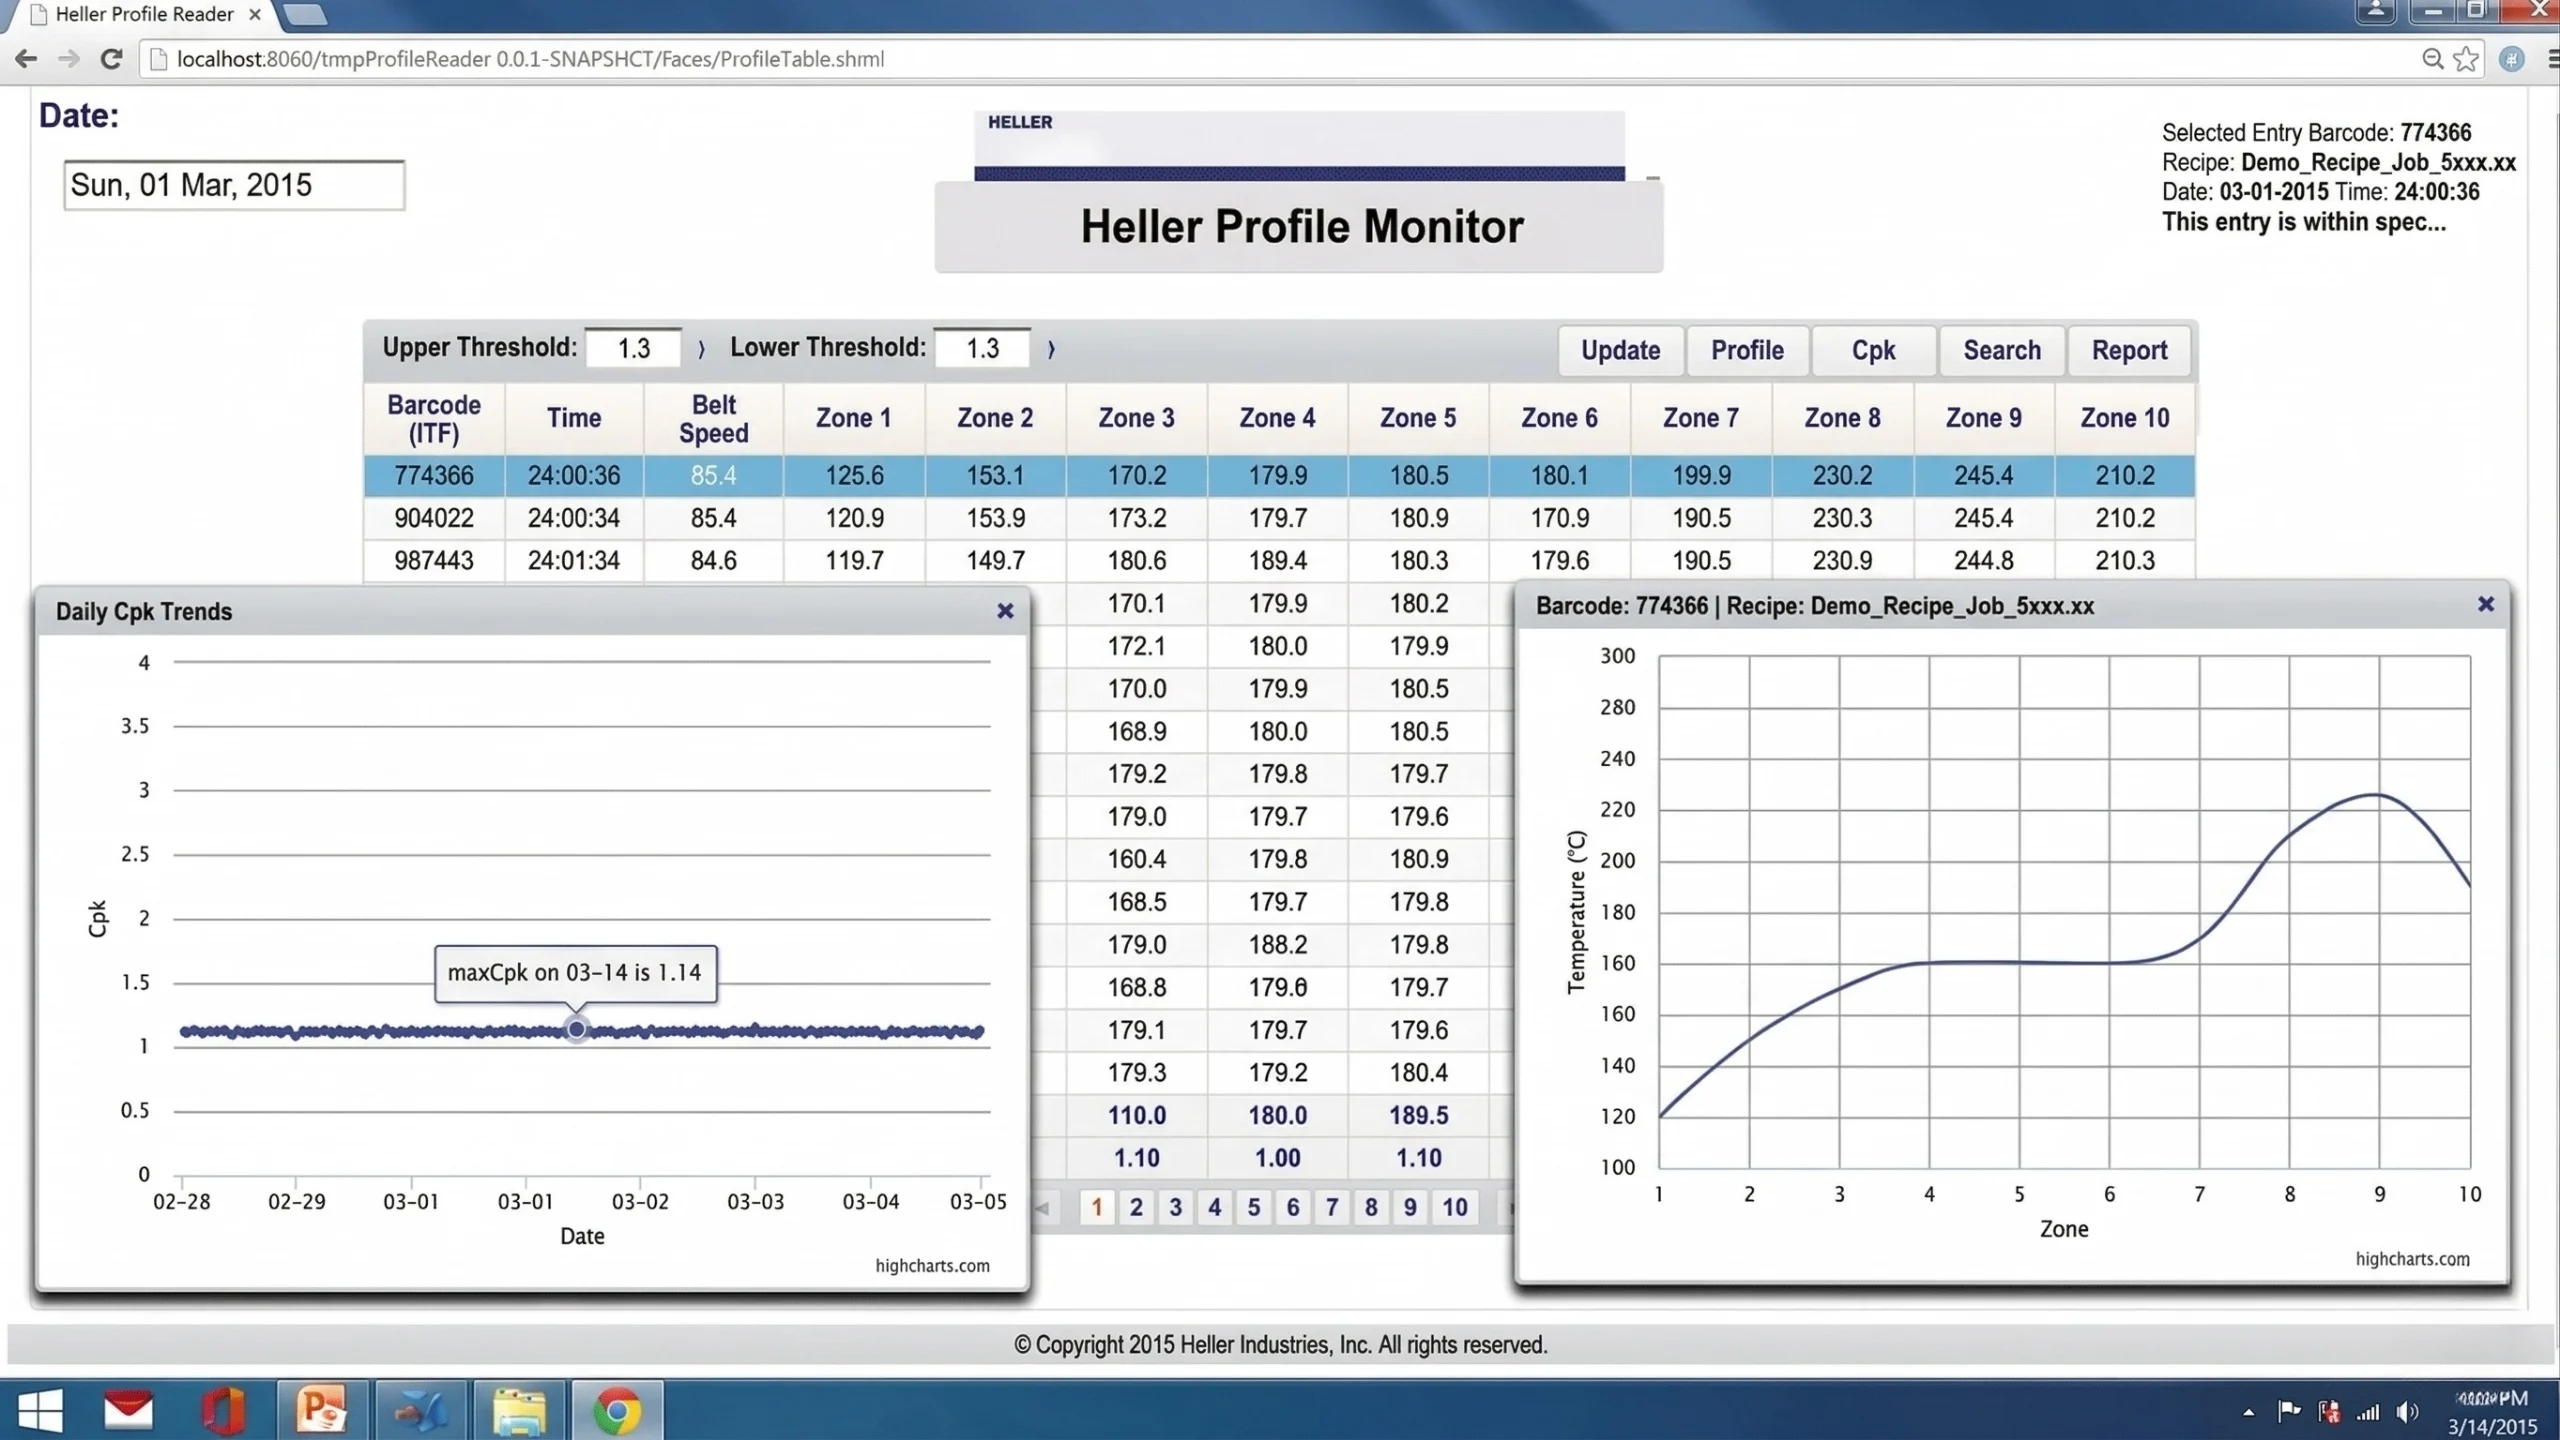Show hidden tray icons arrow
2560x1440 pixels.
pos(2249,1413)
